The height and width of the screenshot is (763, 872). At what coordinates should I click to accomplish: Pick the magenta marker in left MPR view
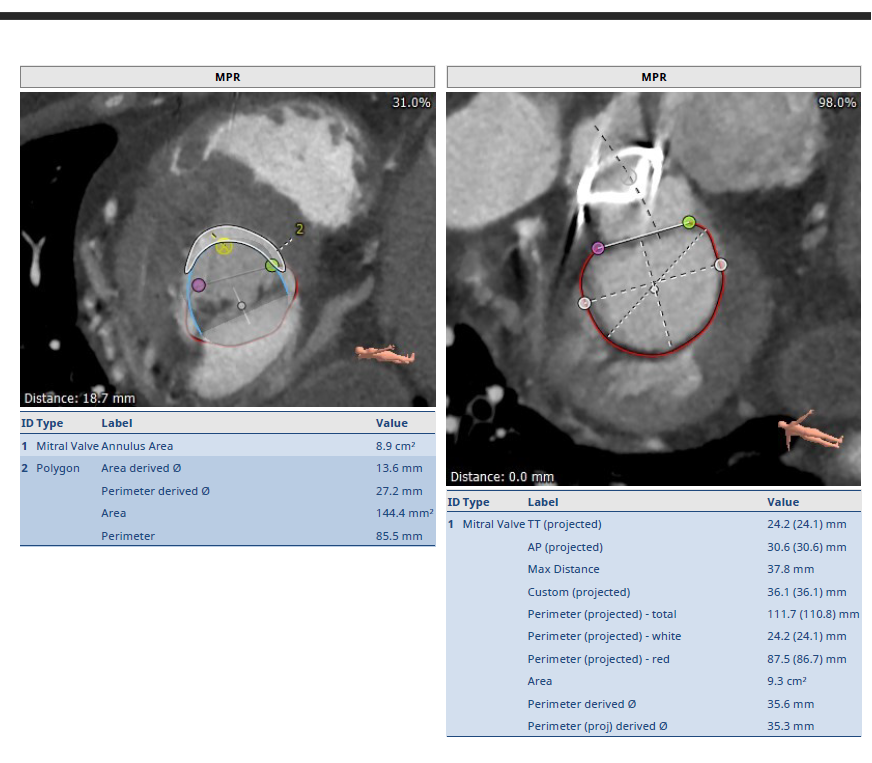[198, 285]
